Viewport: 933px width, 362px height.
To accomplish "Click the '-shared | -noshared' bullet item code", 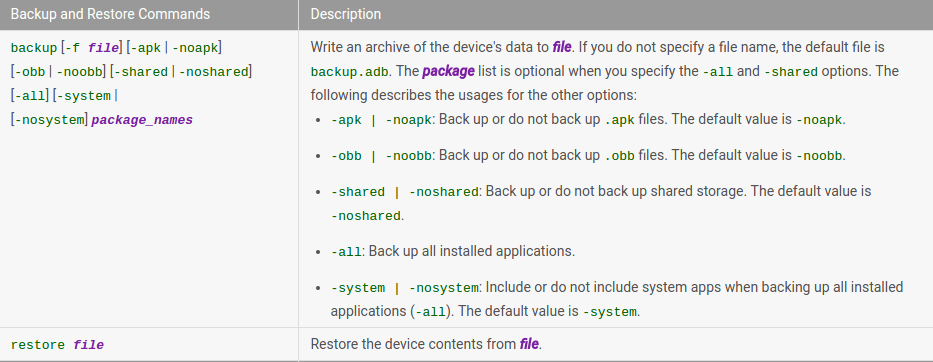I will tap(405, 192).
